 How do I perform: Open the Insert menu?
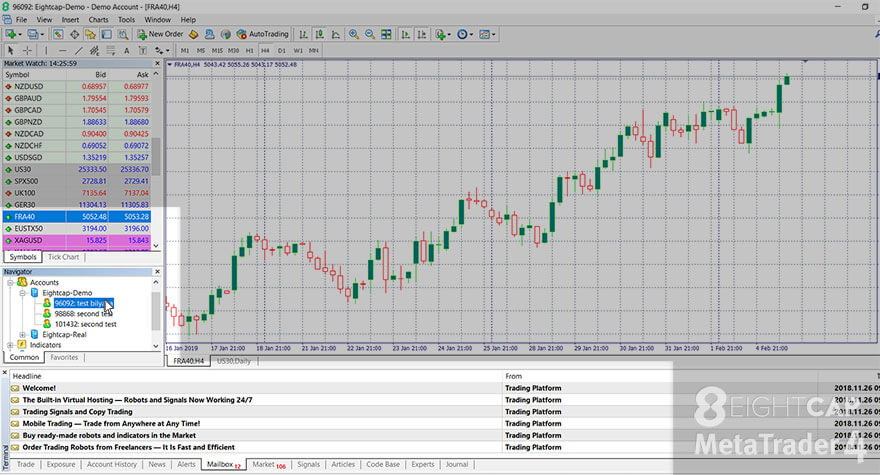(70, 20)
